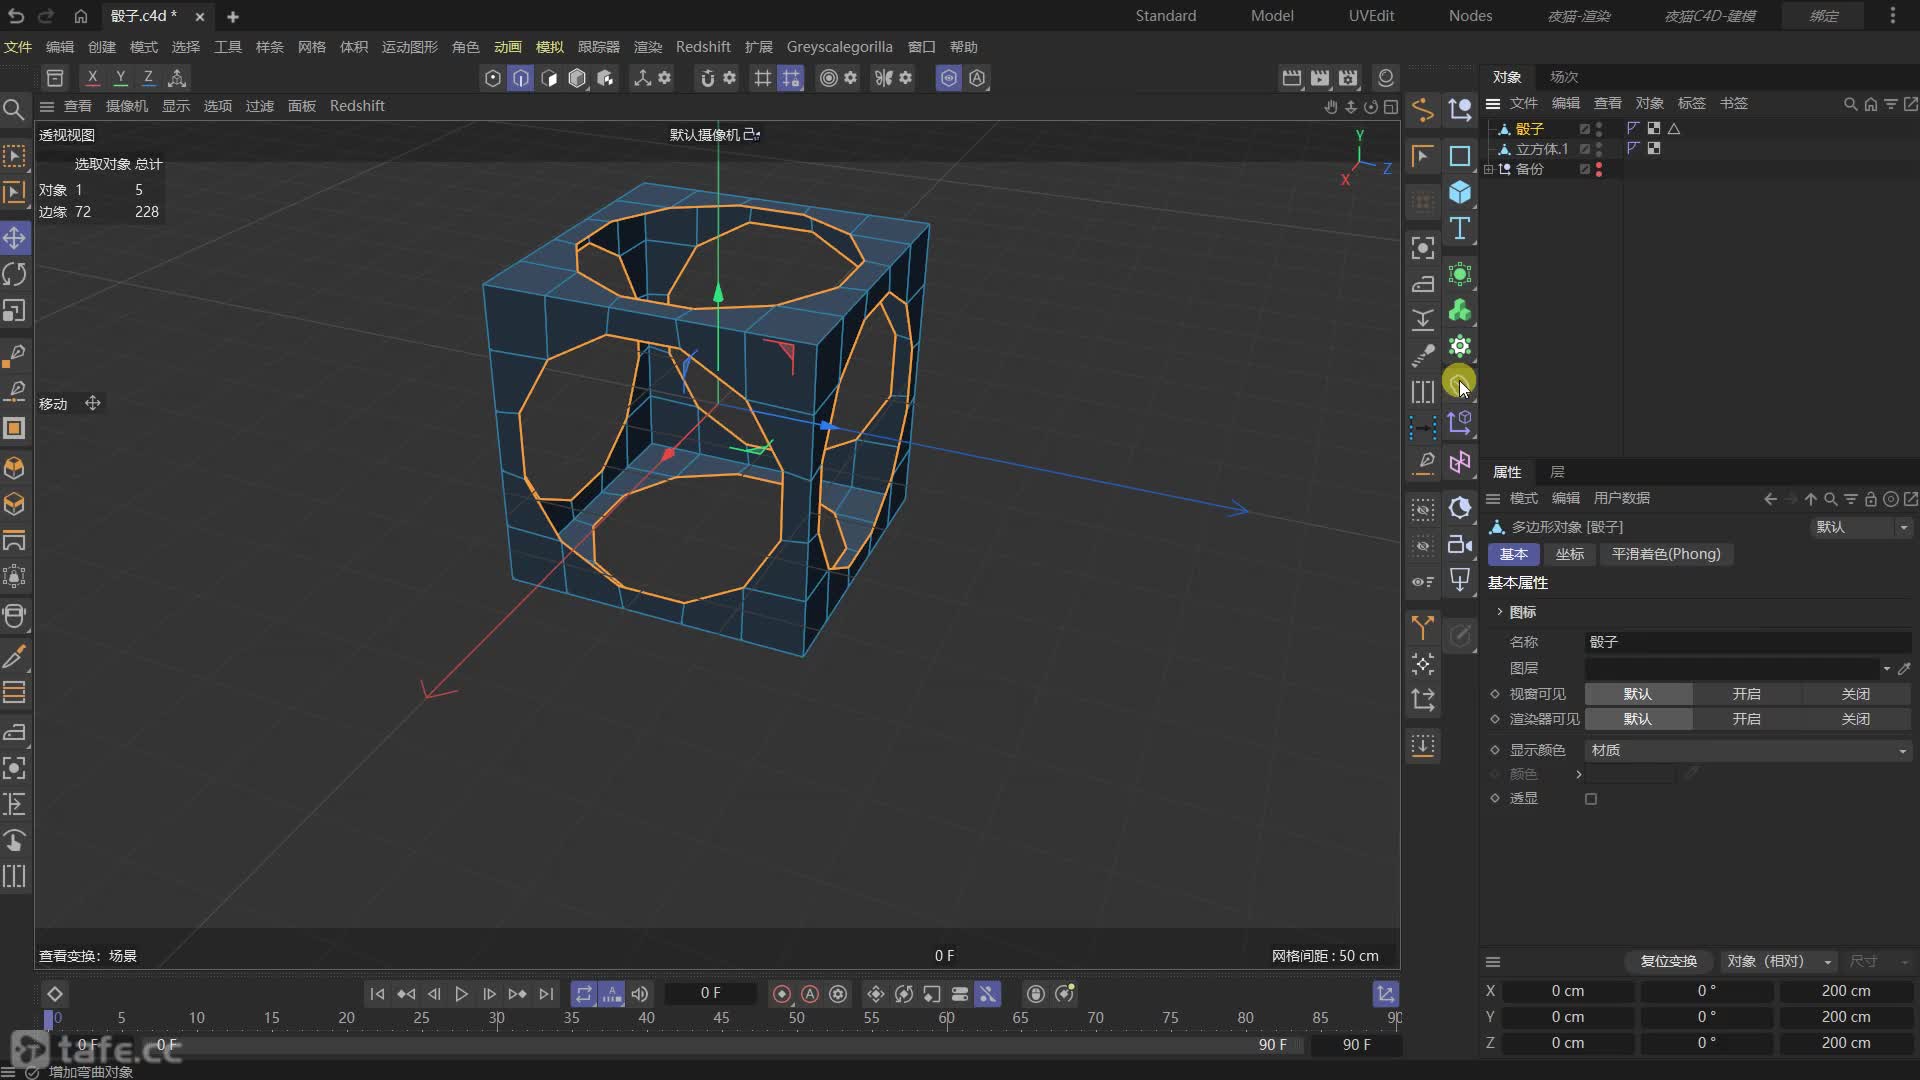Screen dimensions: 1920x1080
Task: Close the 骰子.c4d document tab
Action: (x=200, y=16)
